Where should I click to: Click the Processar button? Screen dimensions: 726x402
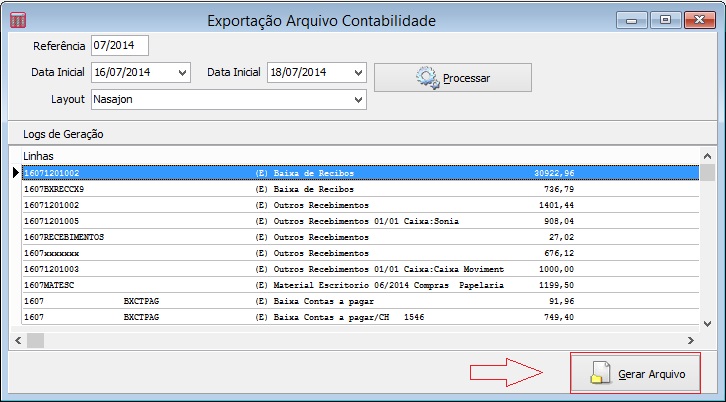[452, 77]
